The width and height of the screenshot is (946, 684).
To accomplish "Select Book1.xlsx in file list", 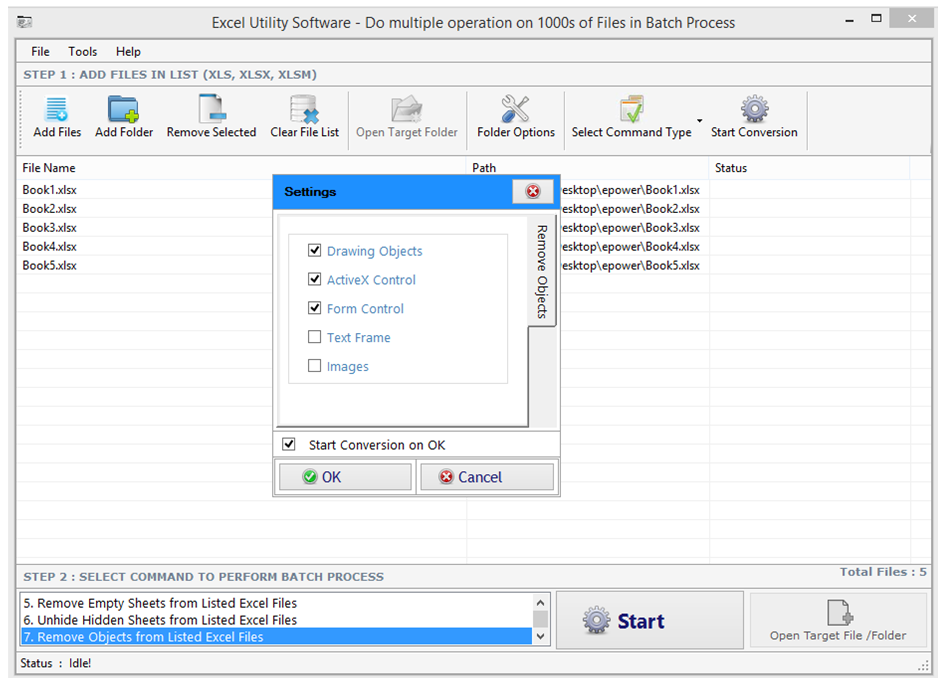I will pyautogui.click(x=49, y=190).
